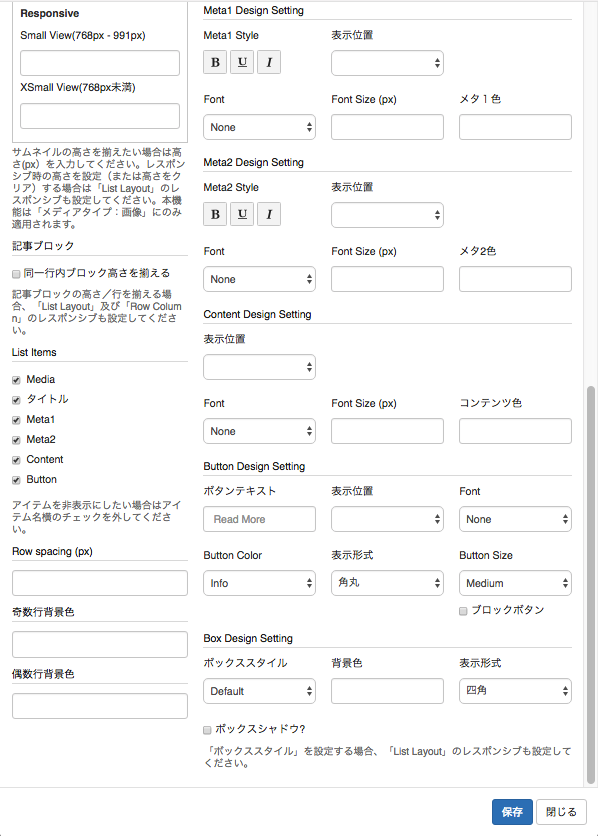Screen dimensions: 598x836
Task: Toggle underline for Meta1 Style
Action: click(242, 62)
